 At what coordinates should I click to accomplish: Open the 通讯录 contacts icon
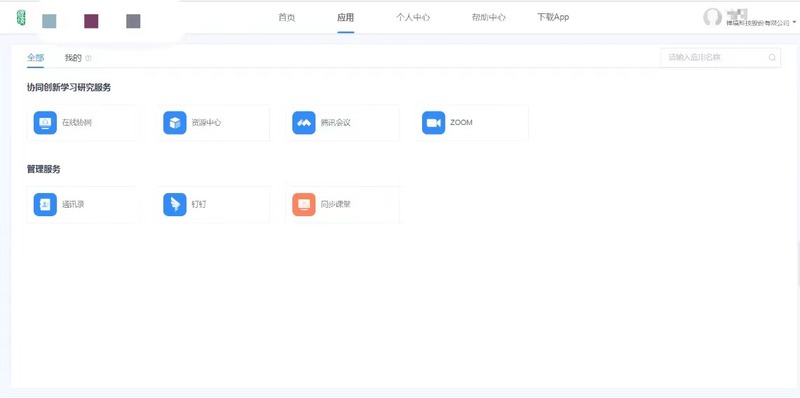pos(45,205)
